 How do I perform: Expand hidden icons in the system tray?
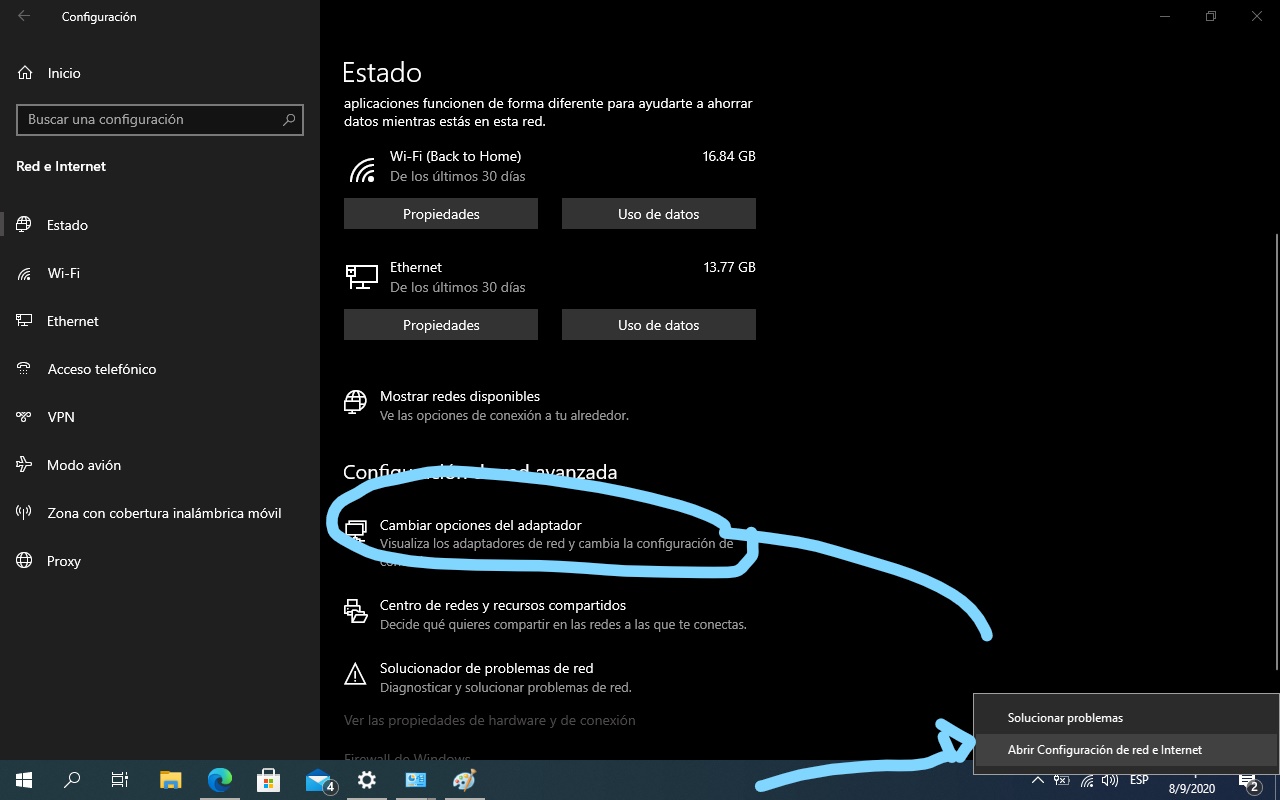[x=1038, y=780]
